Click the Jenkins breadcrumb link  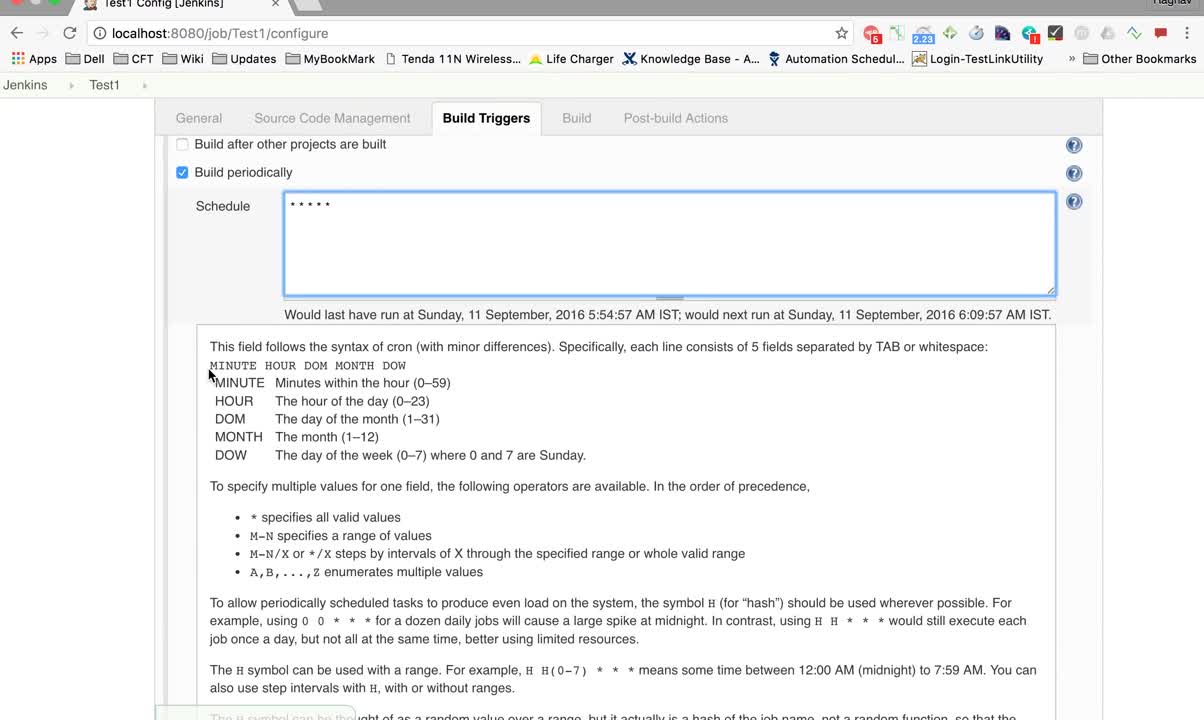pos(25,85)
